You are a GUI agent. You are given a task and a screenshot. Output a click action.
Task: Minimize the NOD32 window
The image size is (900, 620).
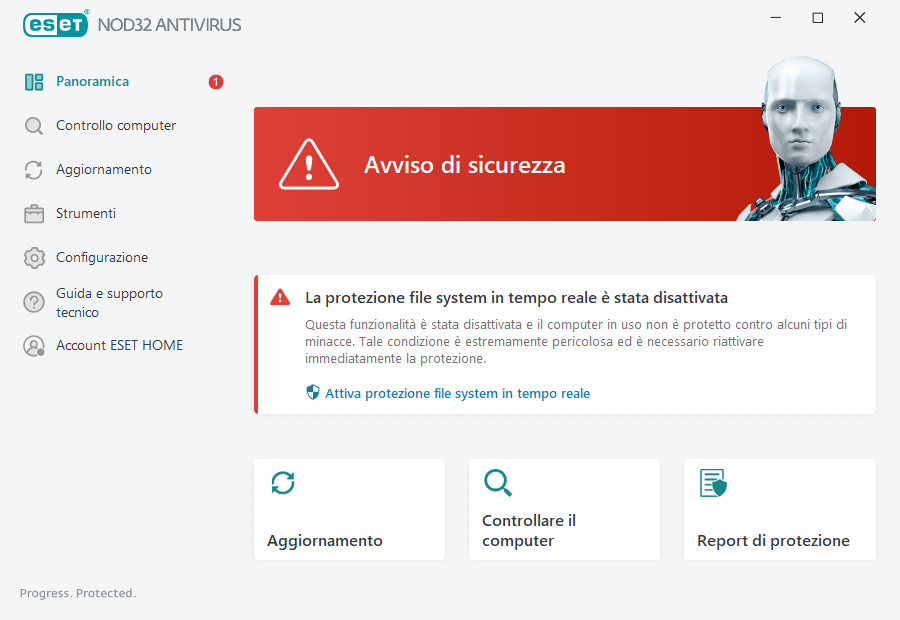776,17
